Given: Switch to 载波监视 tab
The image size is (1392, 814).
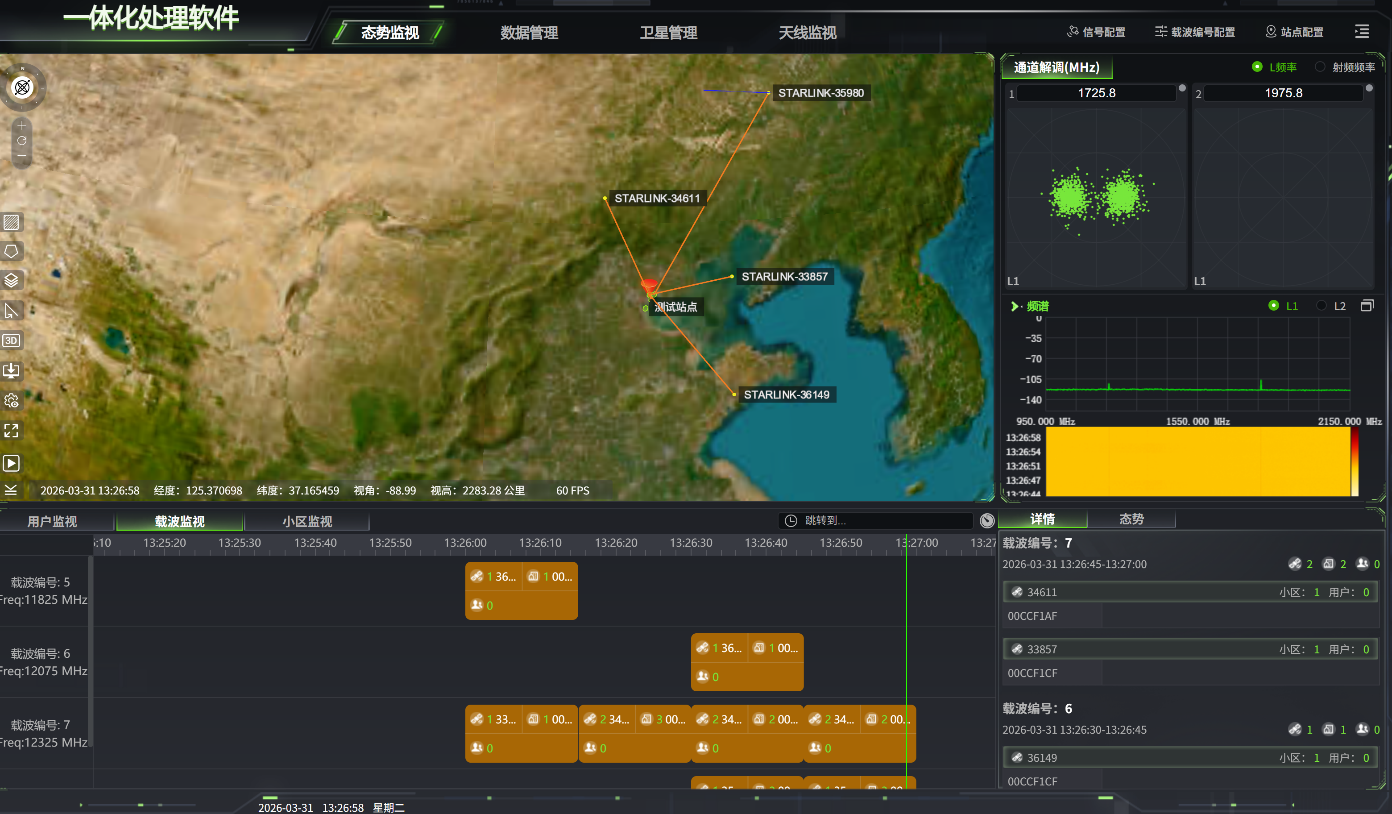Looking at the screenshot, I should point(180,522).
